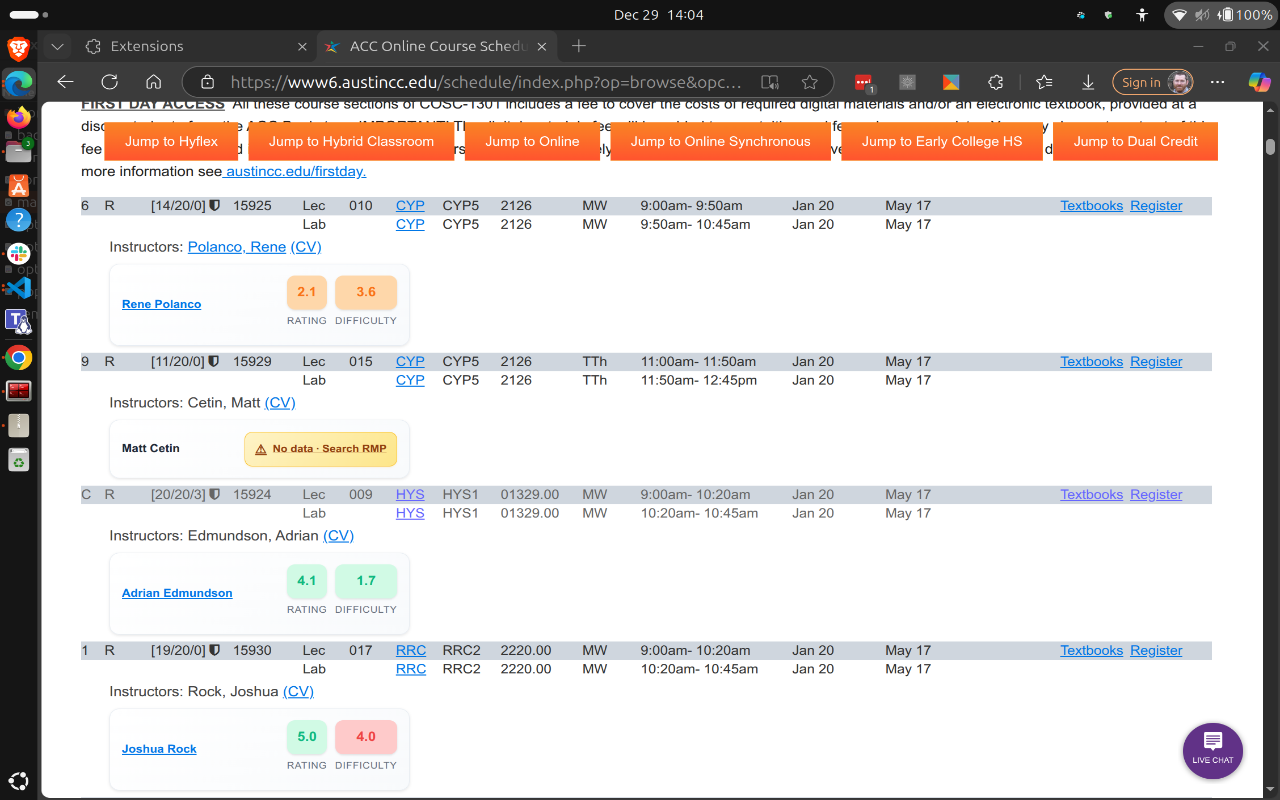
Task: Jump to the Hyflex section
Action: 171,141
